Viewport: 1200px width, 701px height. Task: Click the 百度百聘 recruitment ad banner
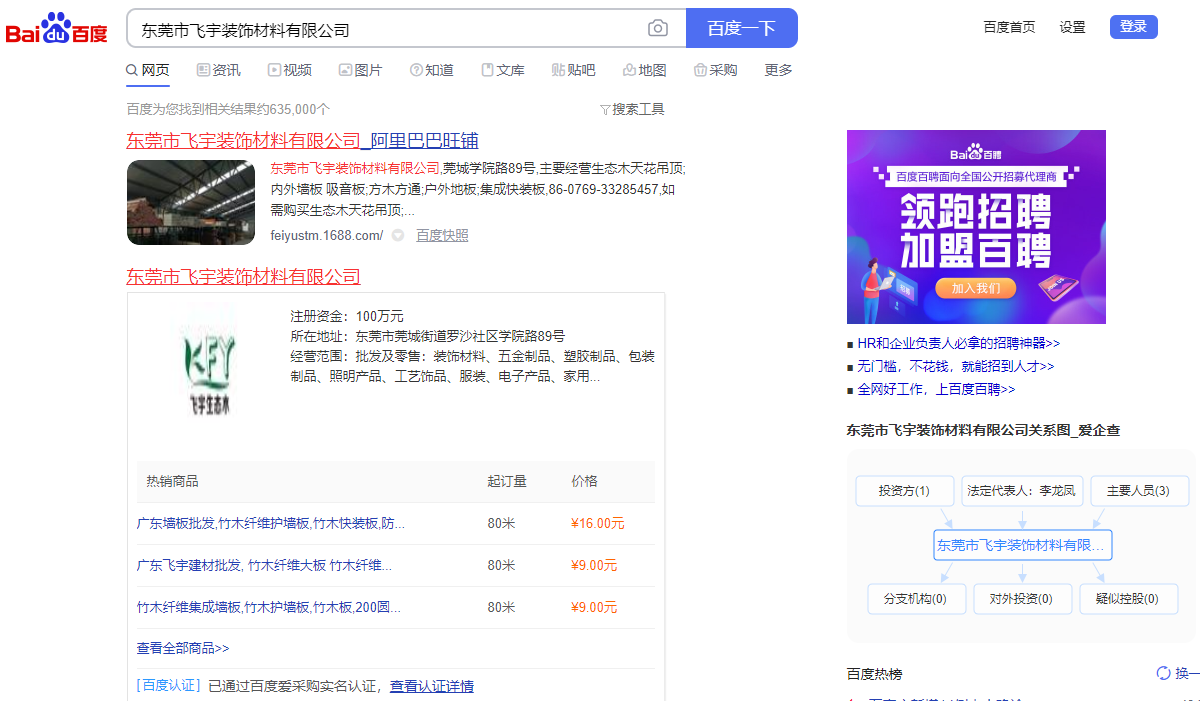(x=976, y=227)
